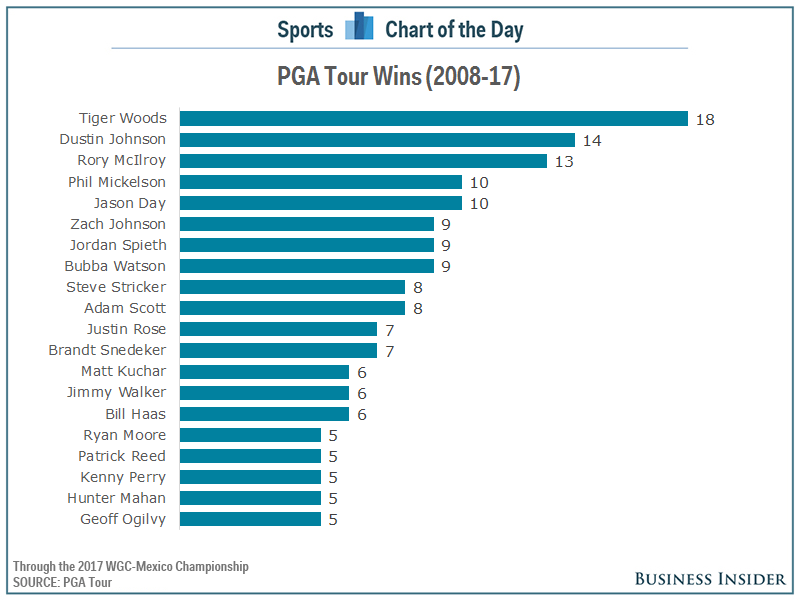Click the Zach Johnson name label

(118, 224)
